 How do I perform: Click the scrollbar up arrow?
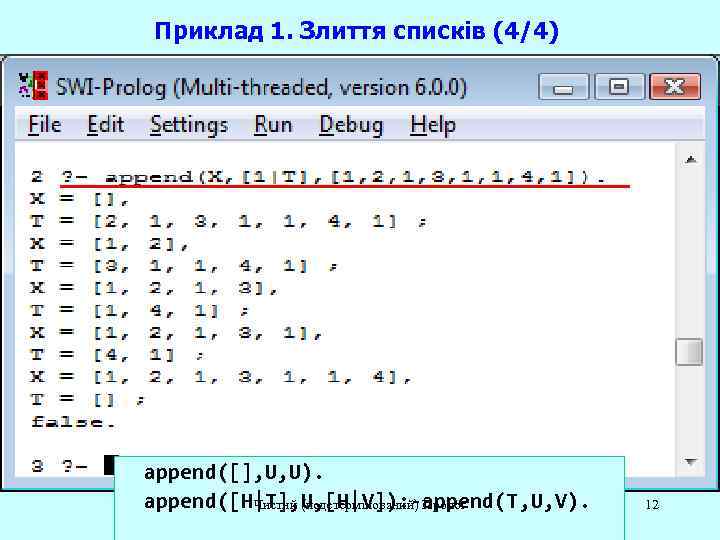[x=690, y=159]
